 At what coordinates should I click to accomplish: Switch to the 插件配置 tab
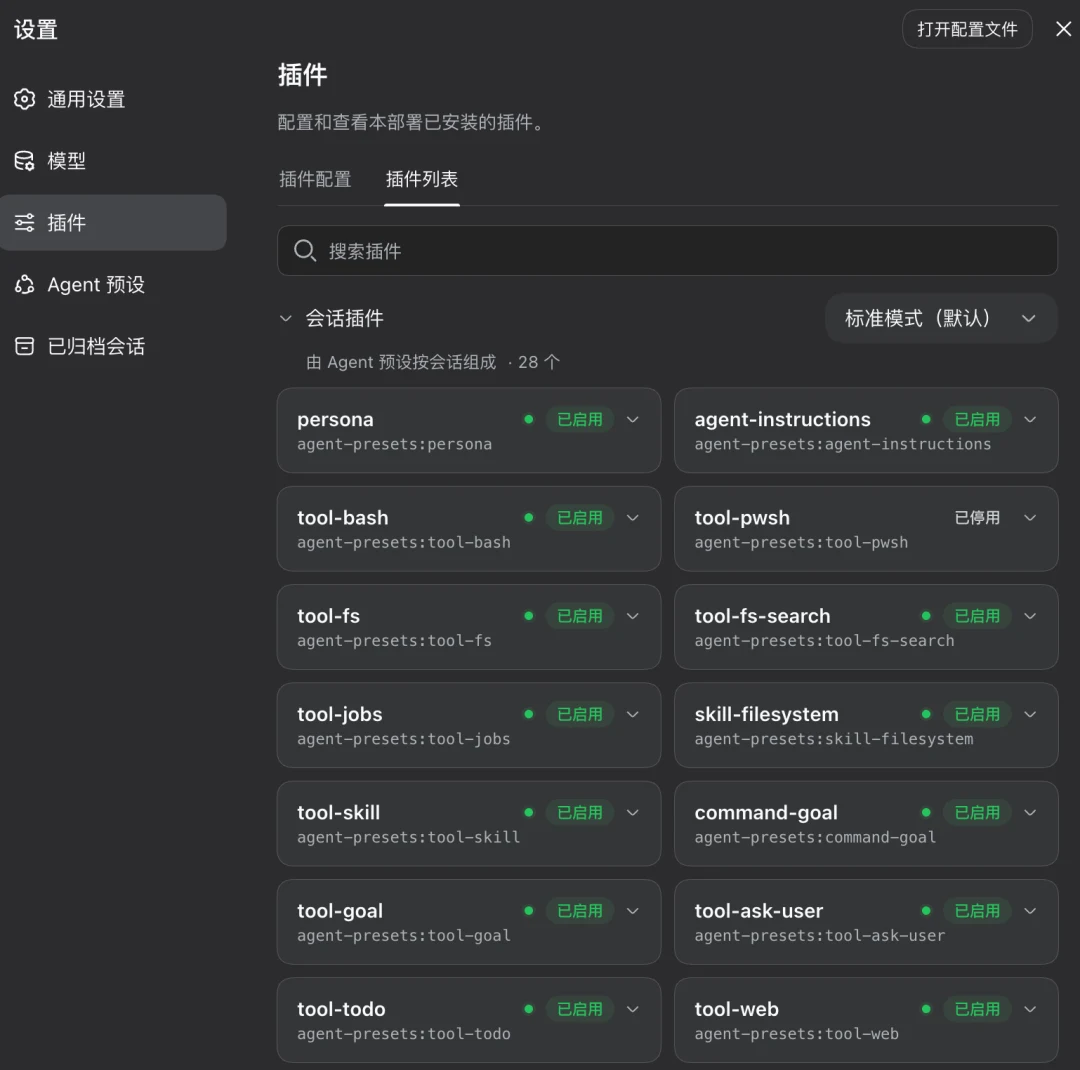coord(315,179)
